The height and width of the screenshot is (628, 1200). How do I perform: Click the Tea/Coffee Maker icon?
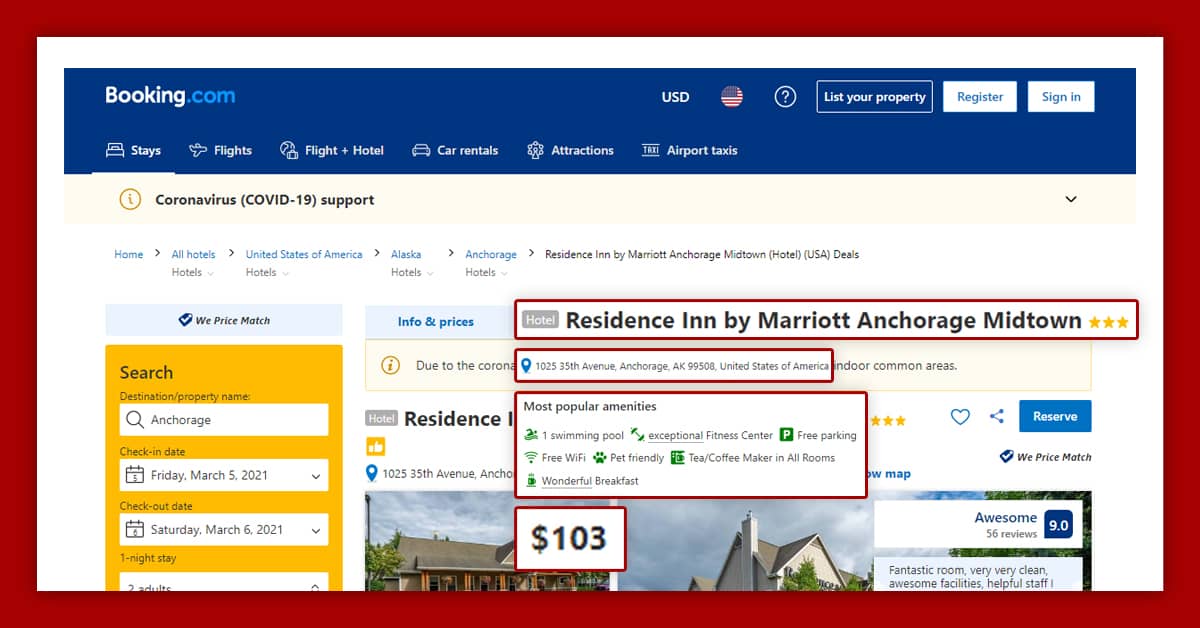[677, 458]
